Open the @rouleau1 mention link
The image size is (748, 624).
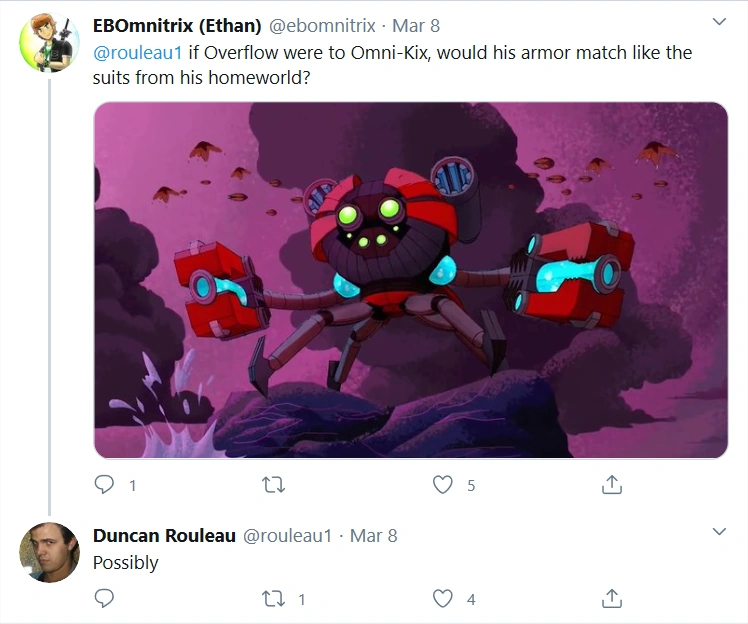(137, 52)
